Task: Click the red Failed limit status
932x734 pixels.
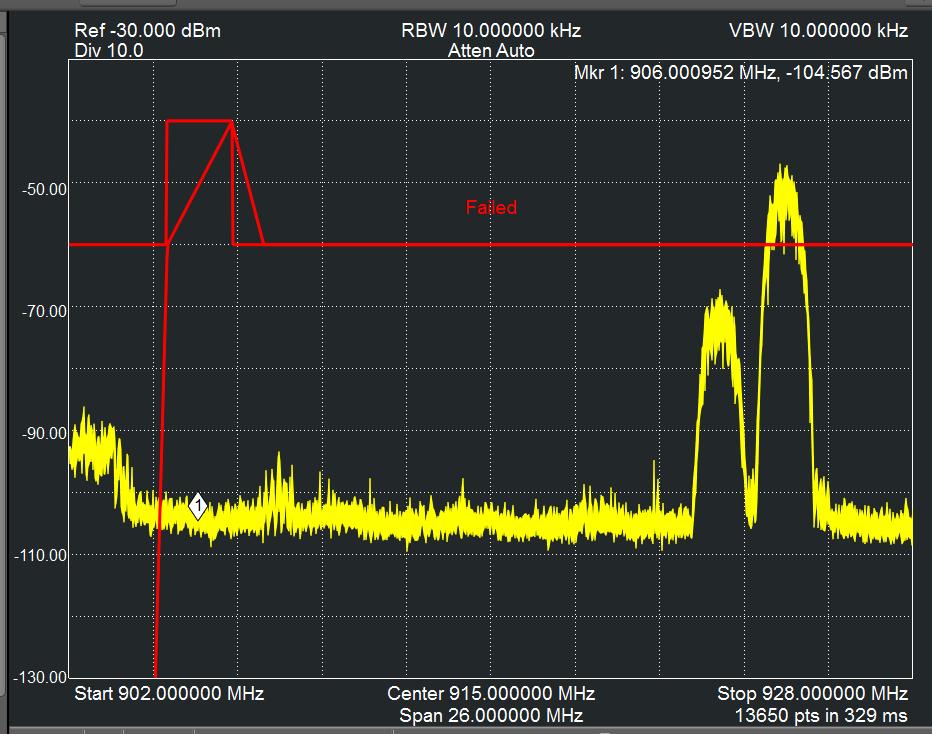Action: tap(491, 207)
